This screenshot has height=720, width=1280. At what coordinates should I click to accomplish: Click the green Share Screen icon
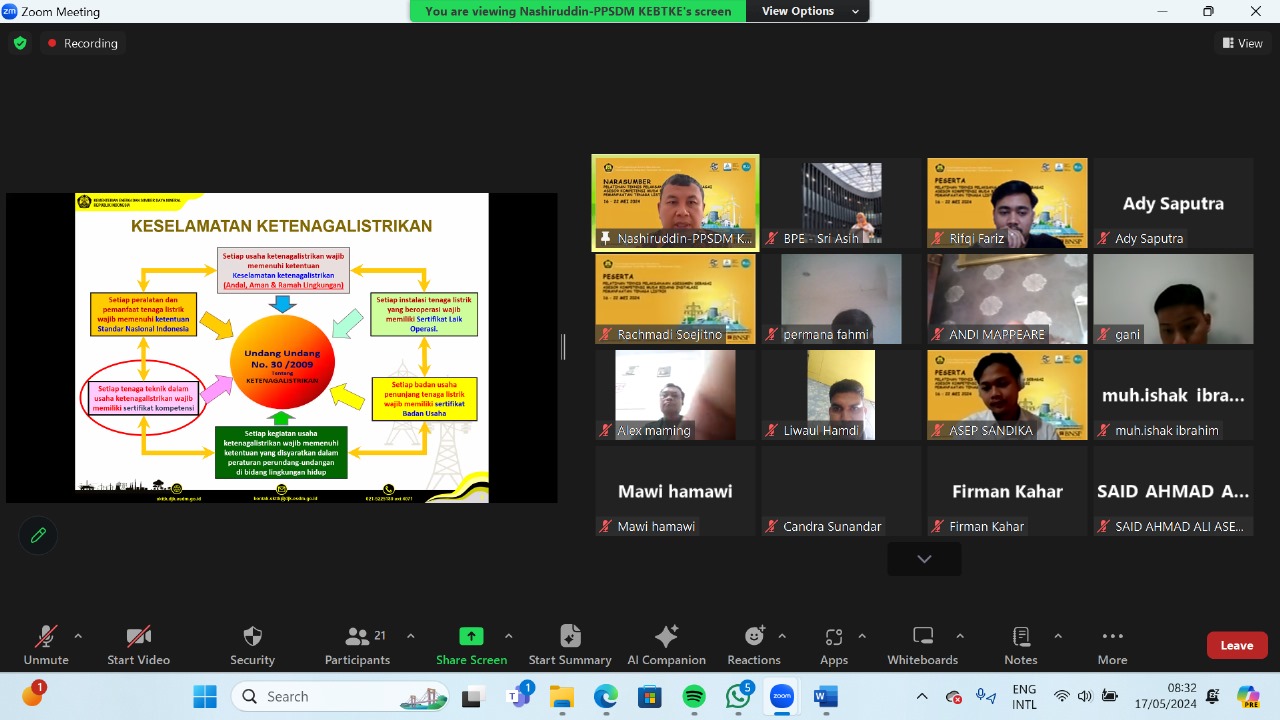[471, 637]
